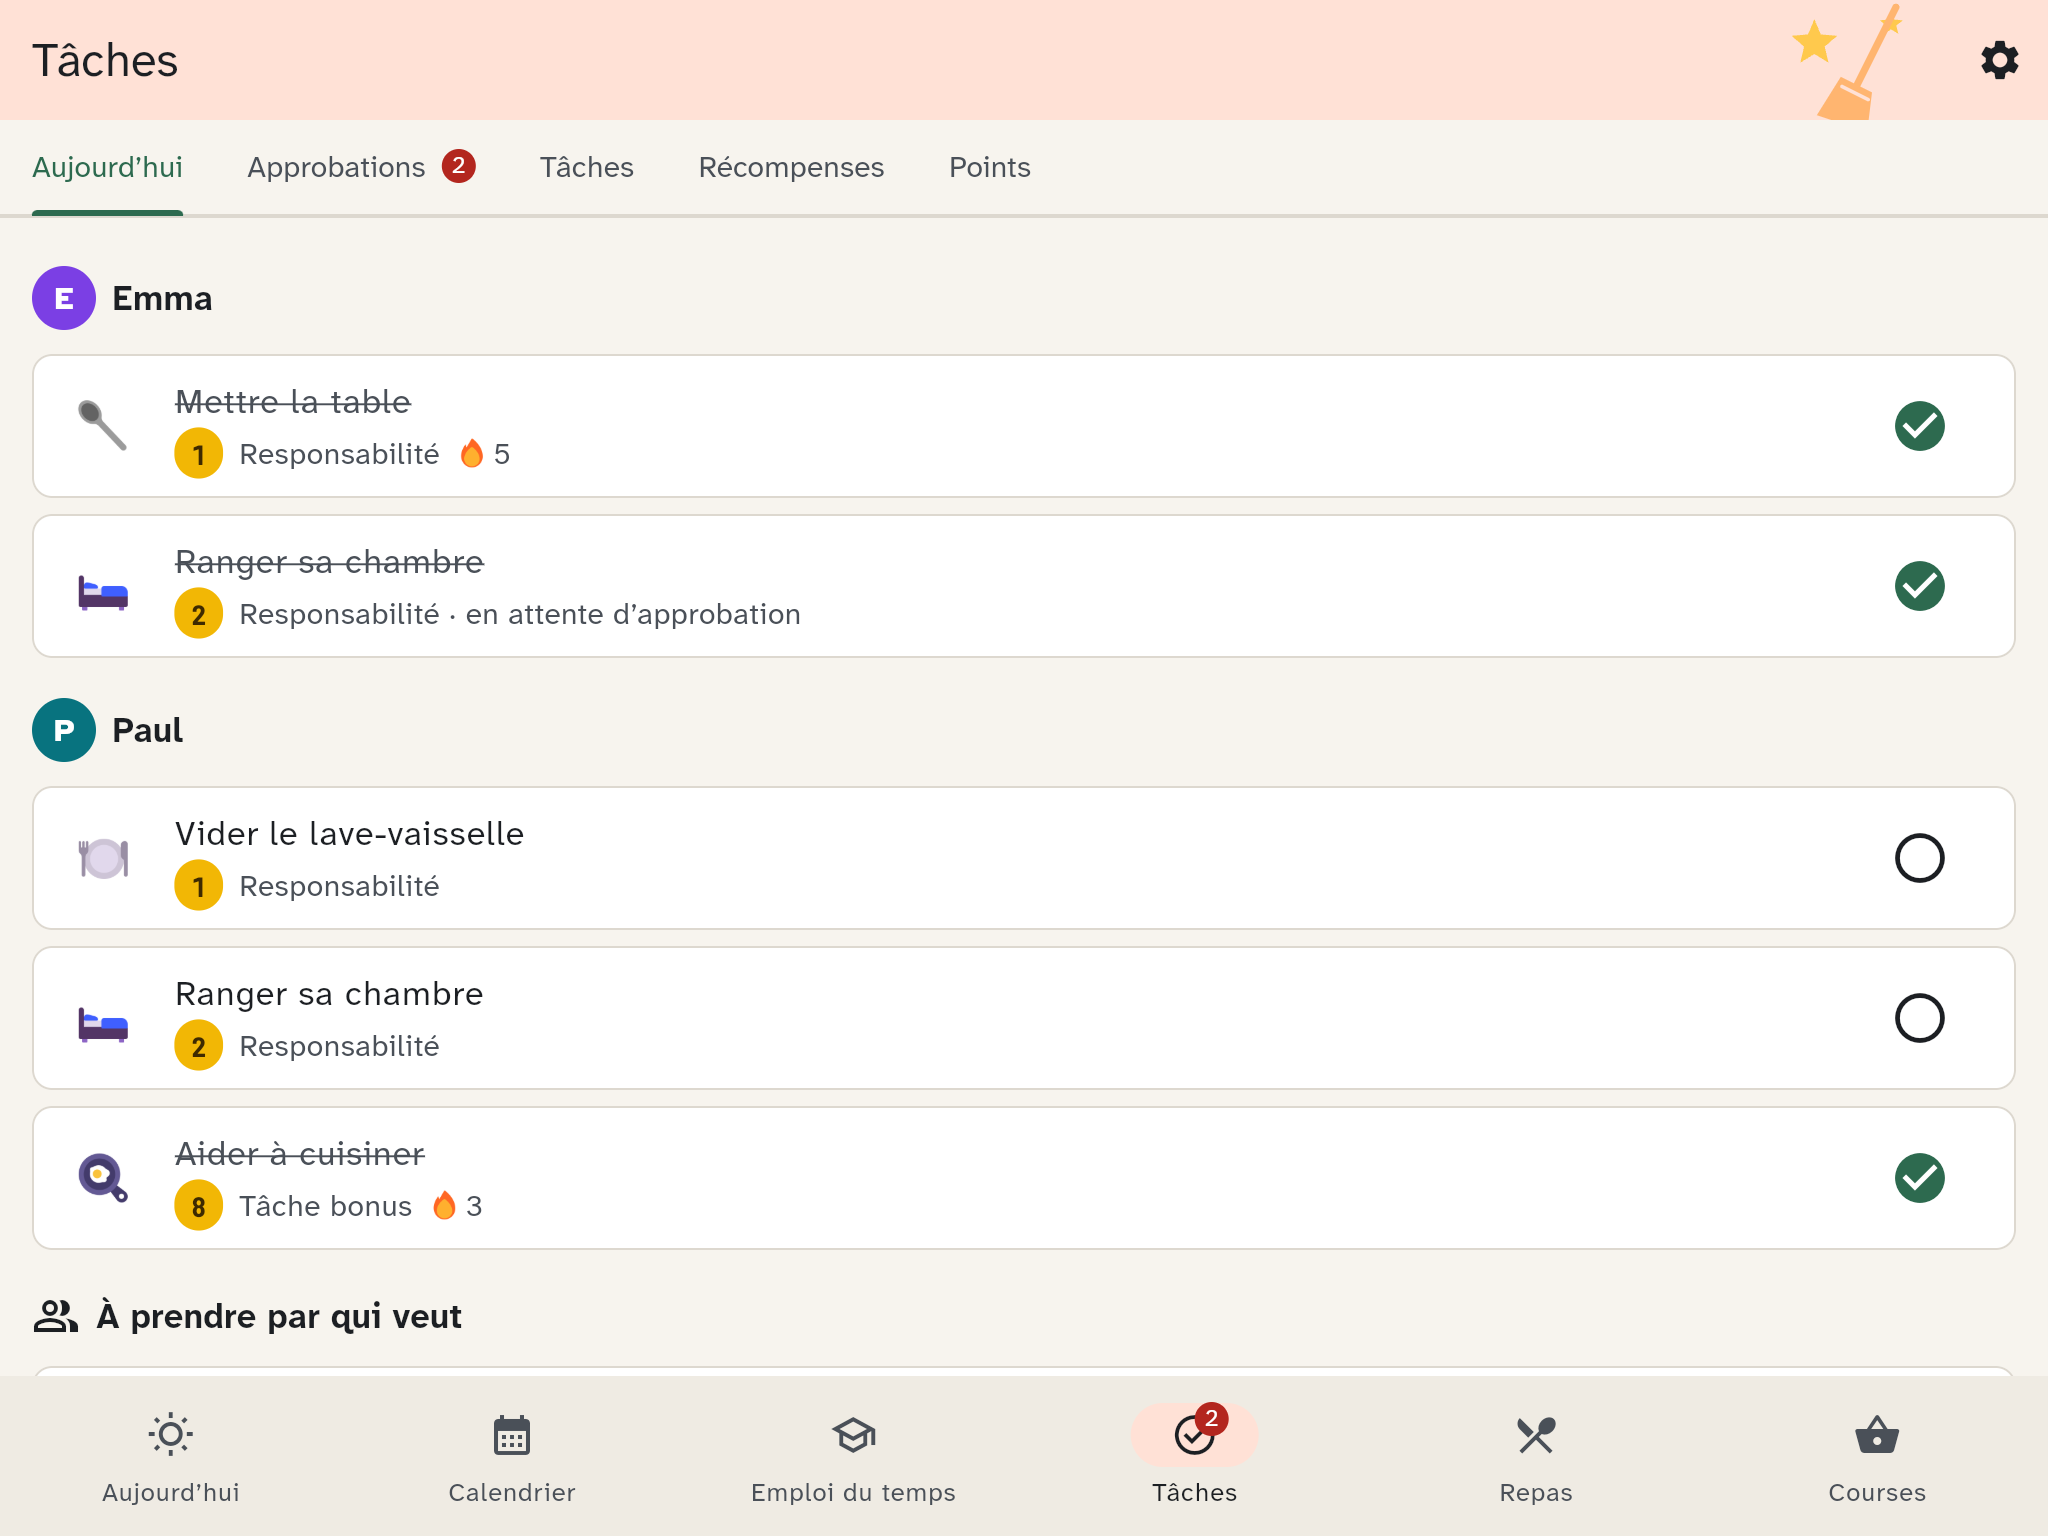The image size is (2048, 1536).
Task: Uncheck the completed Mettre la table task
Action: [1919, 426]
